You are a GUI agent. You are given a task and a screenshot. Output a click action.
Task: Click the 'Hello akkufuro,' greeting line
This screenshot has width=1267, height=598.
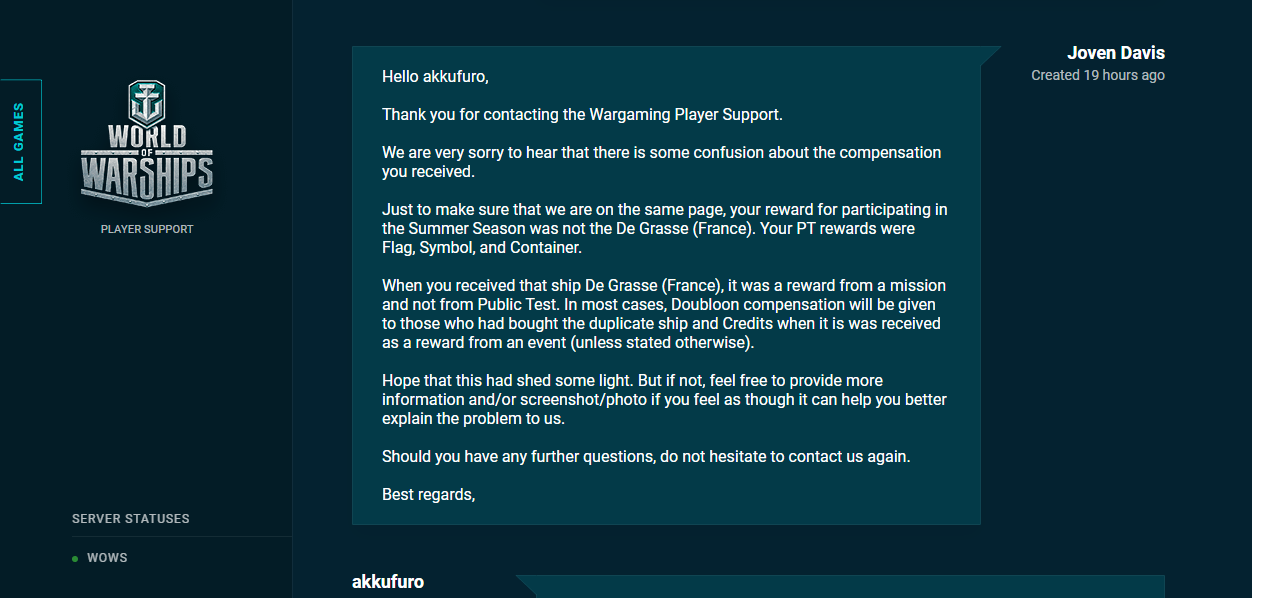435,76
